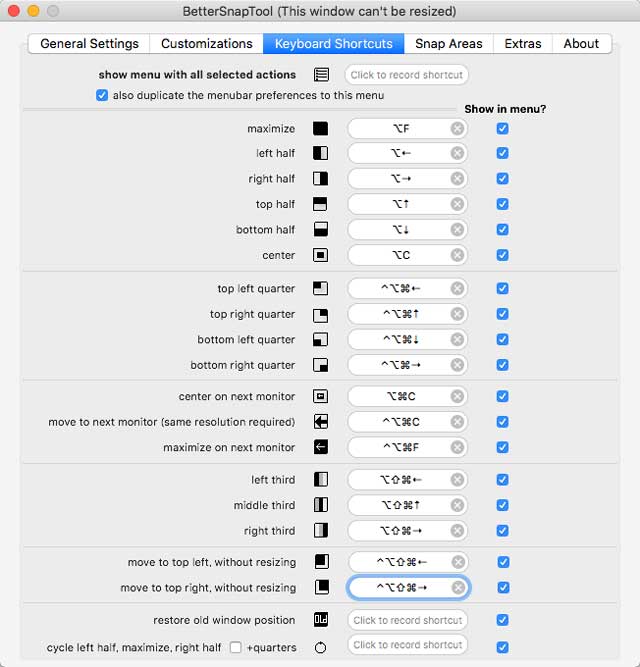
Task: Click the top half shortcut field
Action: [x=407, y=204]
